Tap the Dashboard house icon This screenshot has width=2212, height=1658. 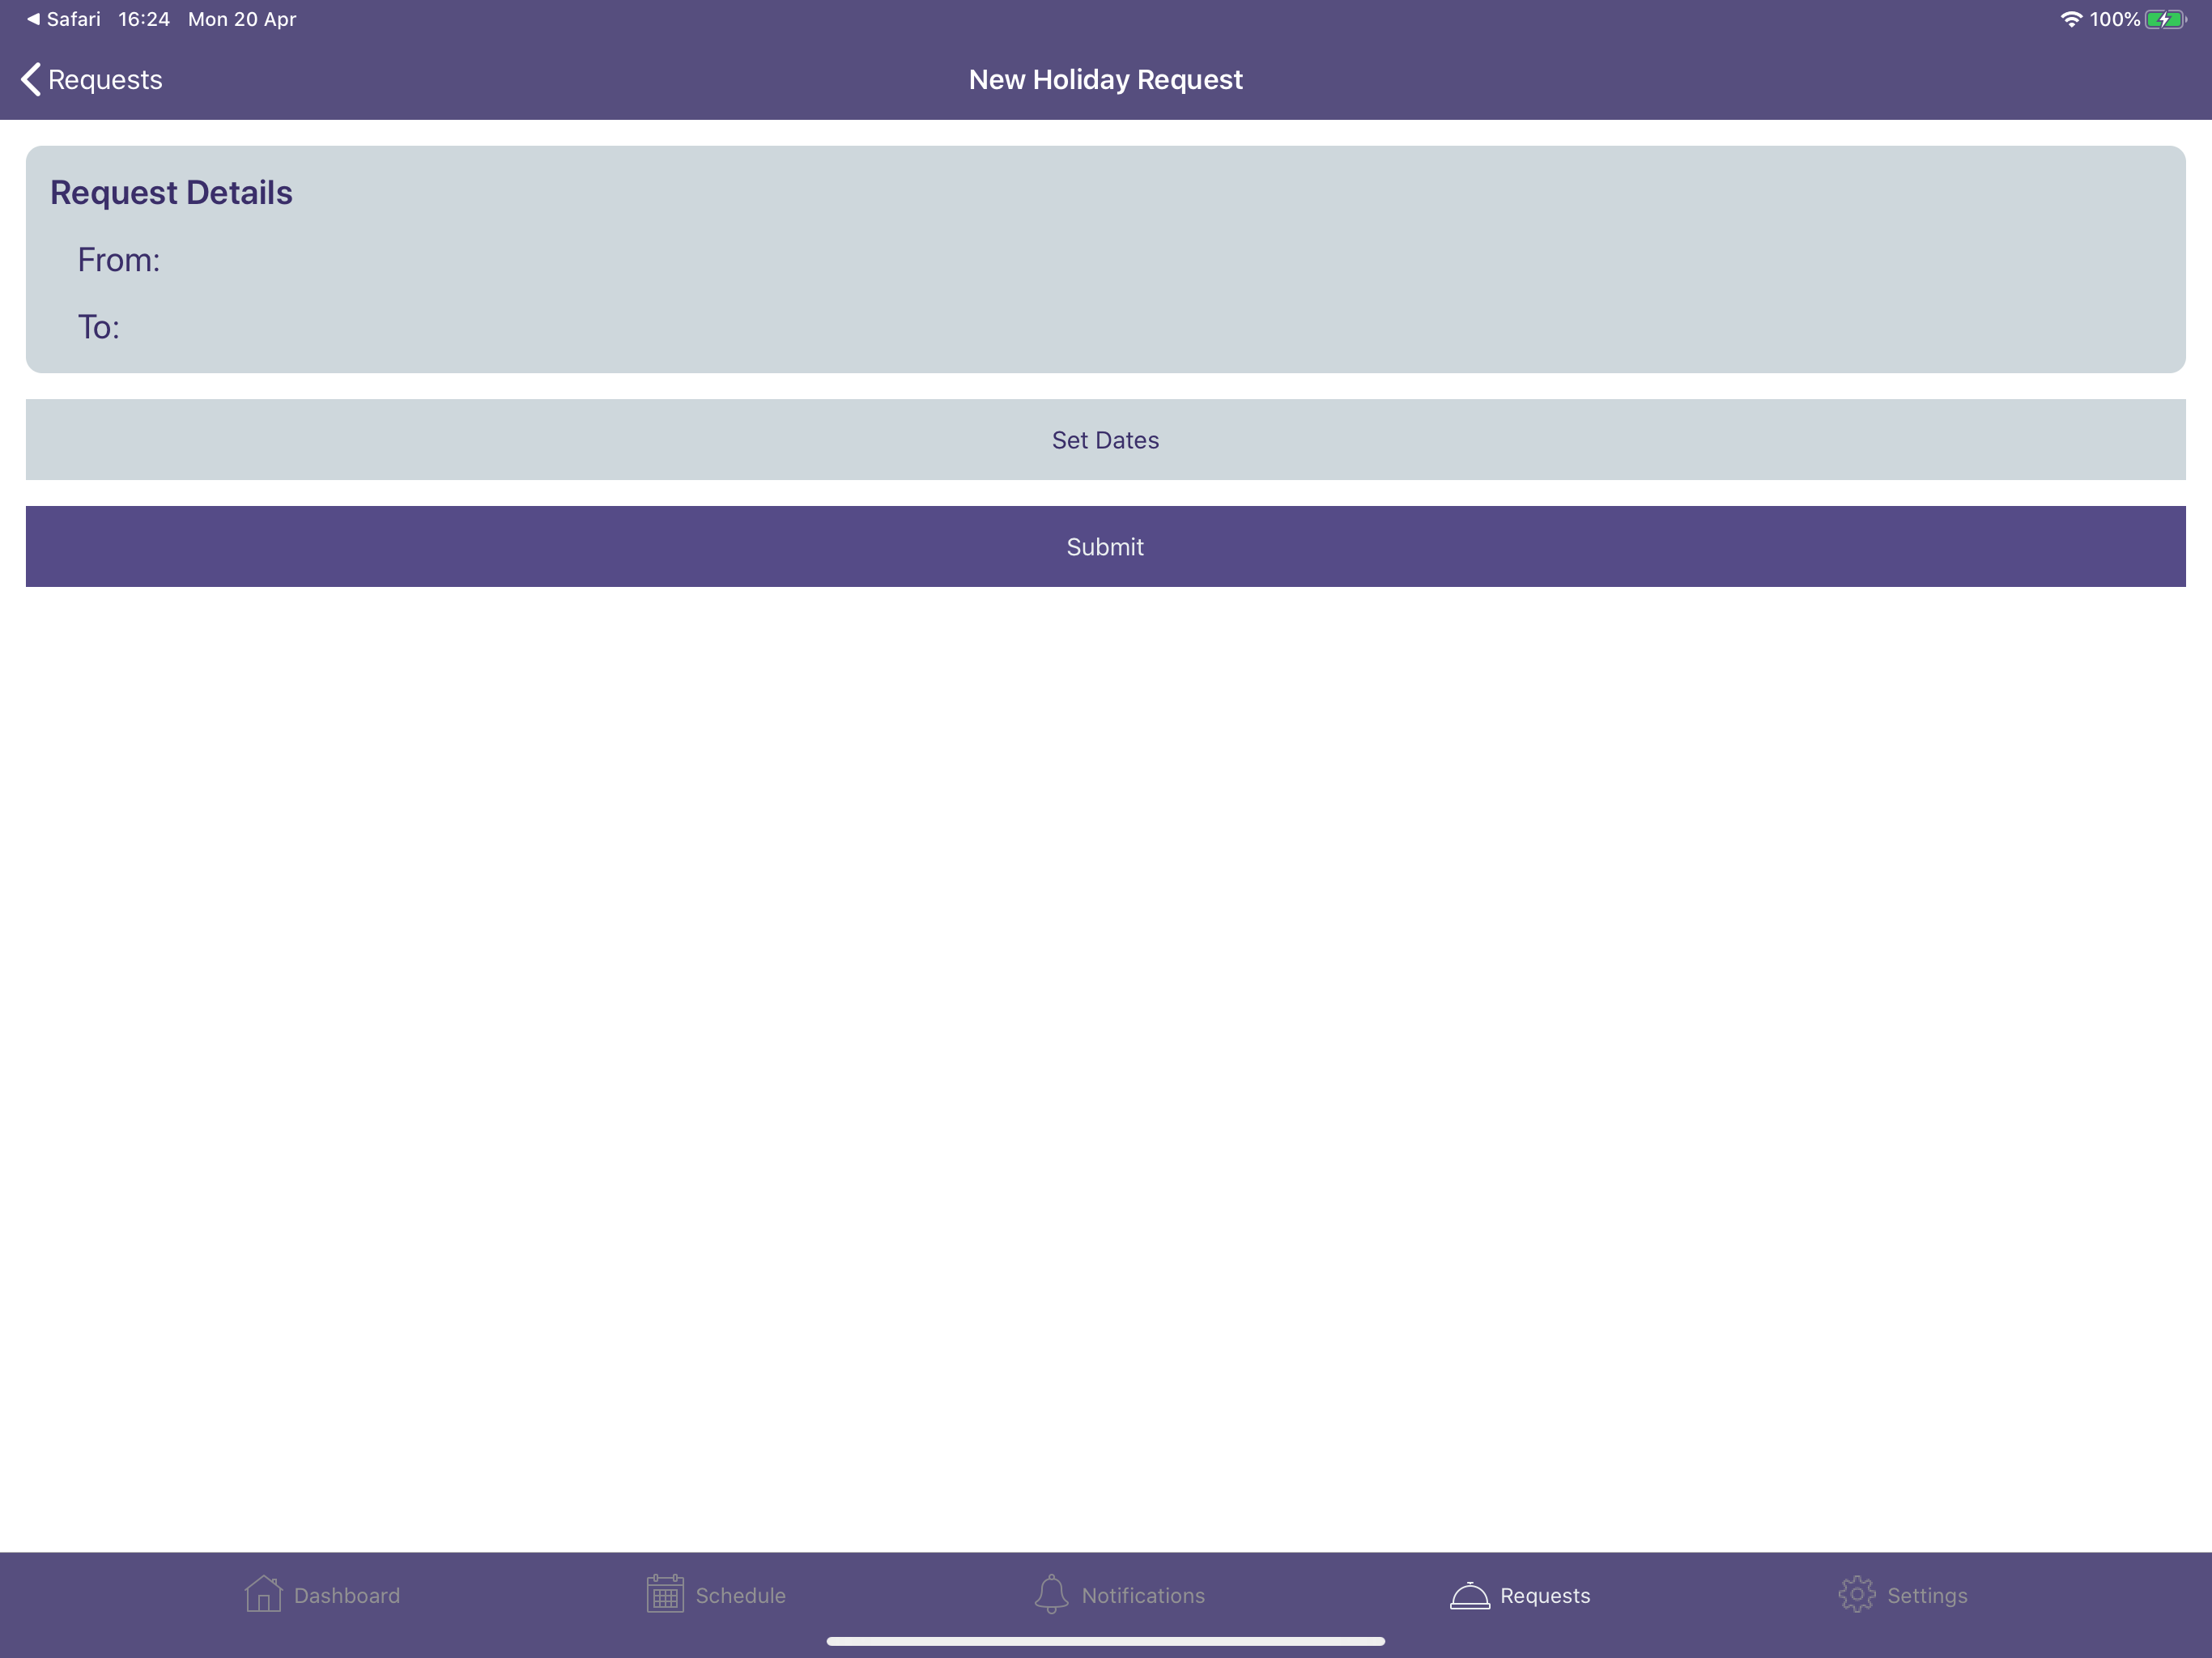(263, 1594)
